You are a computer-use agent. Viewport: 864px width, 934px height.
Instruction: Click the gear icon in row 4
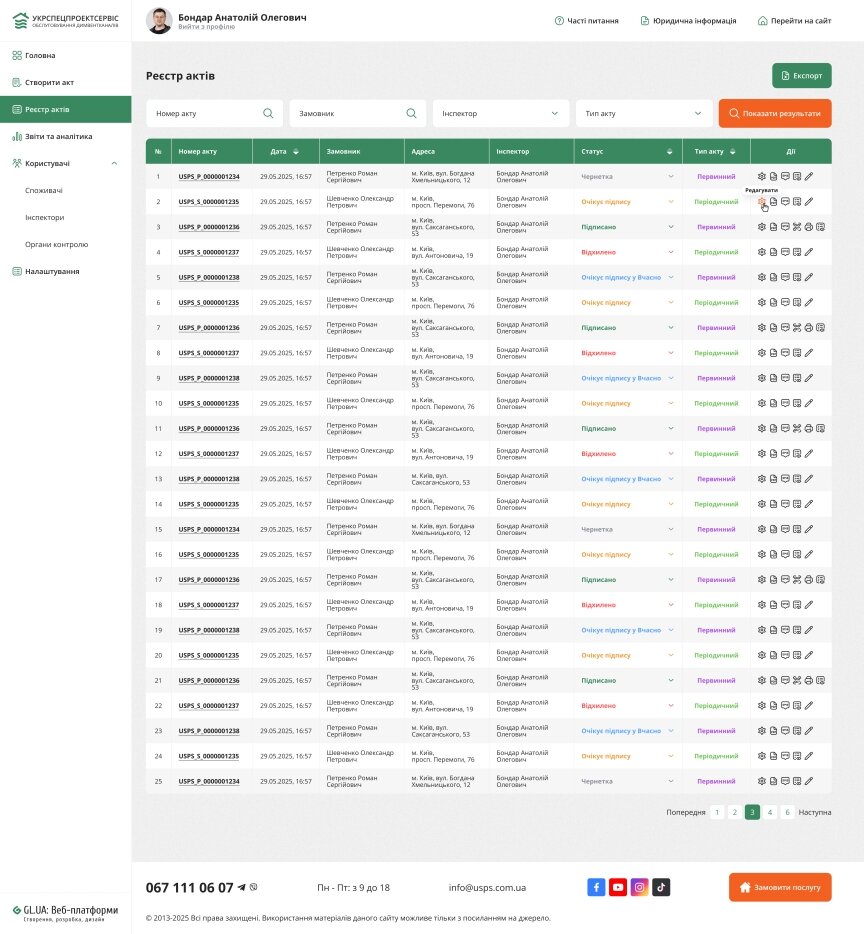762,252
